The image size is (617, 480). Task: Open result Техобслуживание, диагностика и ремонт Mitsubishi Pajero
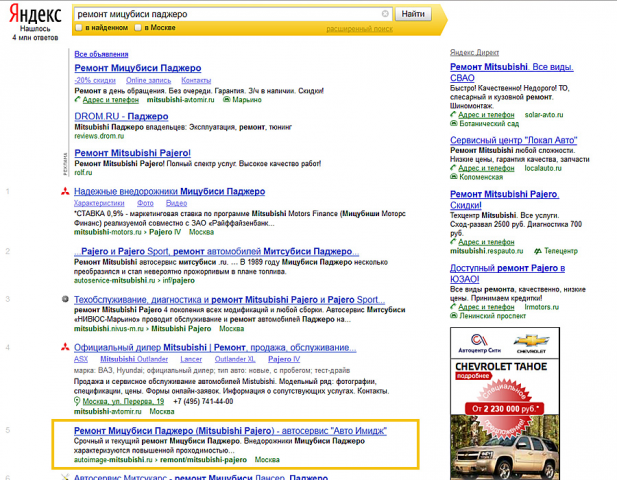tap(229, 300)
